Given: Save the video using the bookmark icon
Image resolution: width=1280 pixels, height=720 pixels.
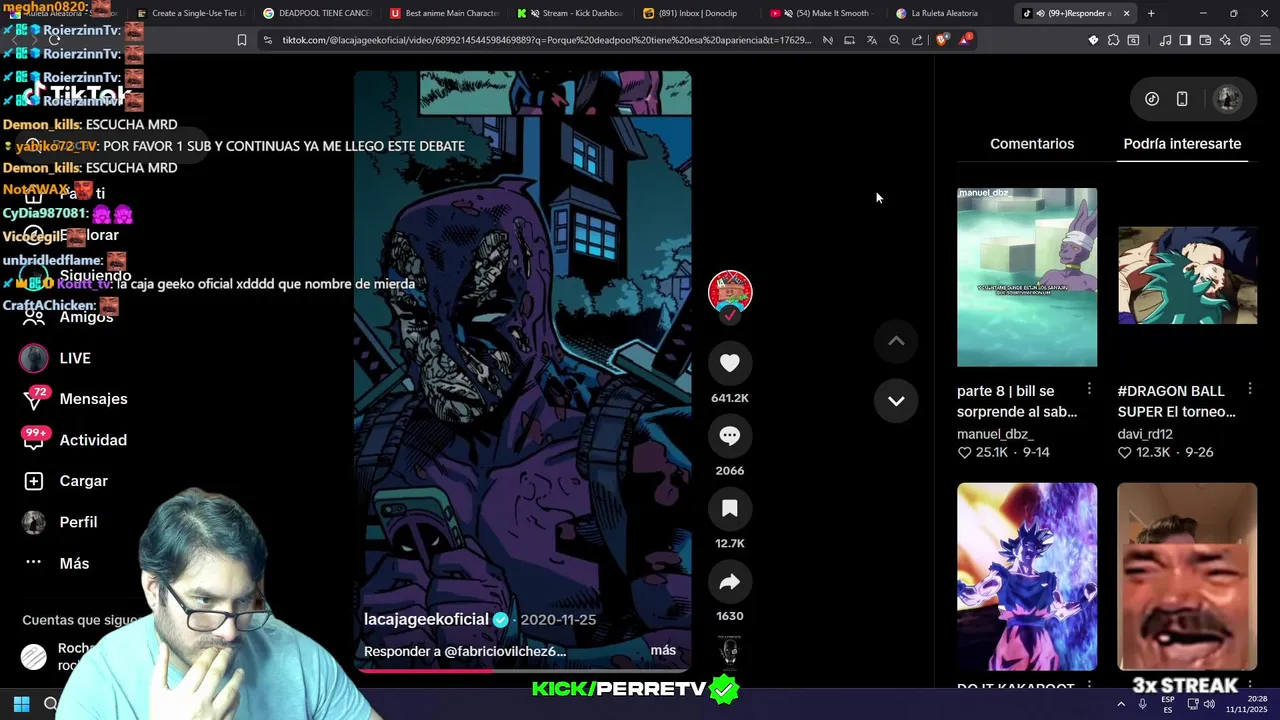Looking at the screenshot, I should tap(730, 509).
